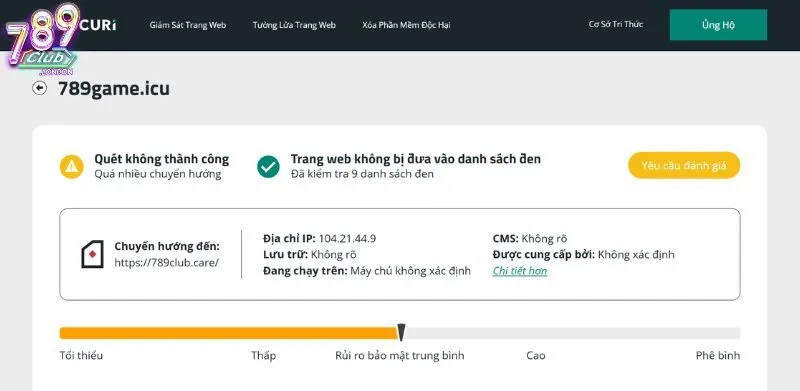Click the https://789club.care/ redirect URL

(x=166, y=263)
